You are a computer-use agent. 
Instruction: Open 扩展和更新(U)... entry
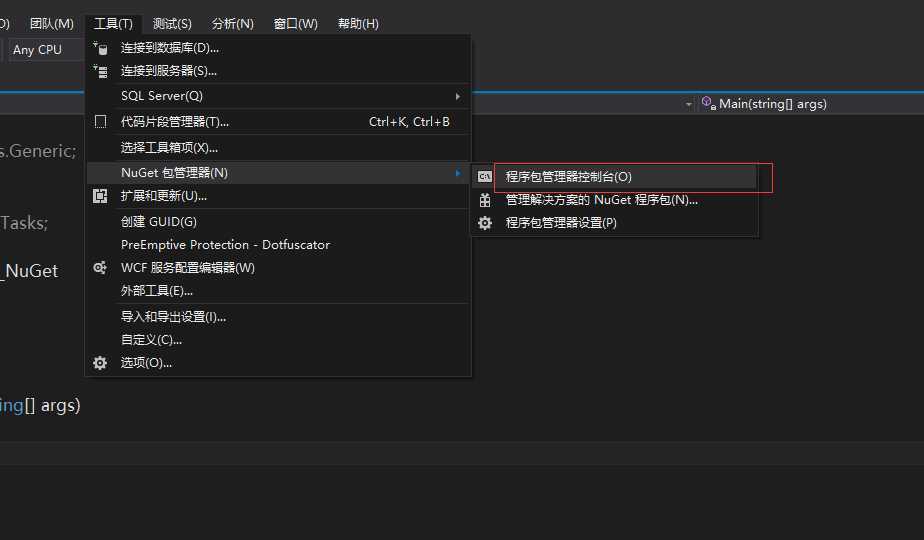pos(278,196)
